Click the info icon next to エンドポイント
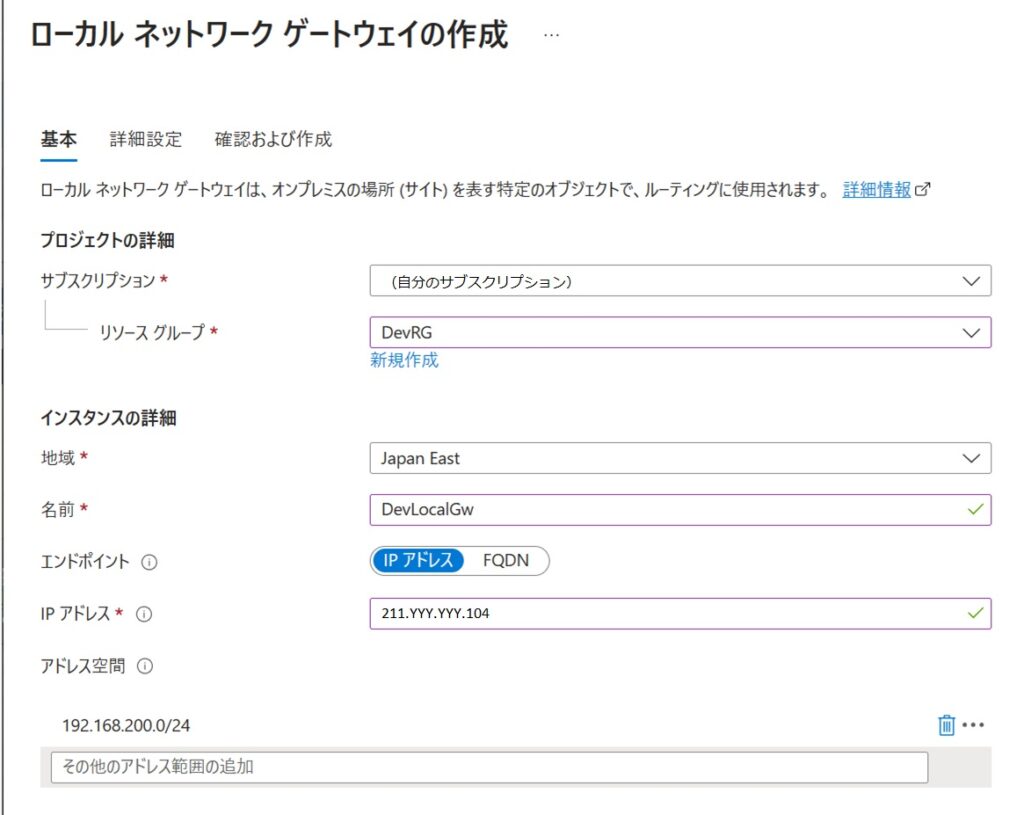This screenshot has width=1024, height=815. click(x=150, y=562)
